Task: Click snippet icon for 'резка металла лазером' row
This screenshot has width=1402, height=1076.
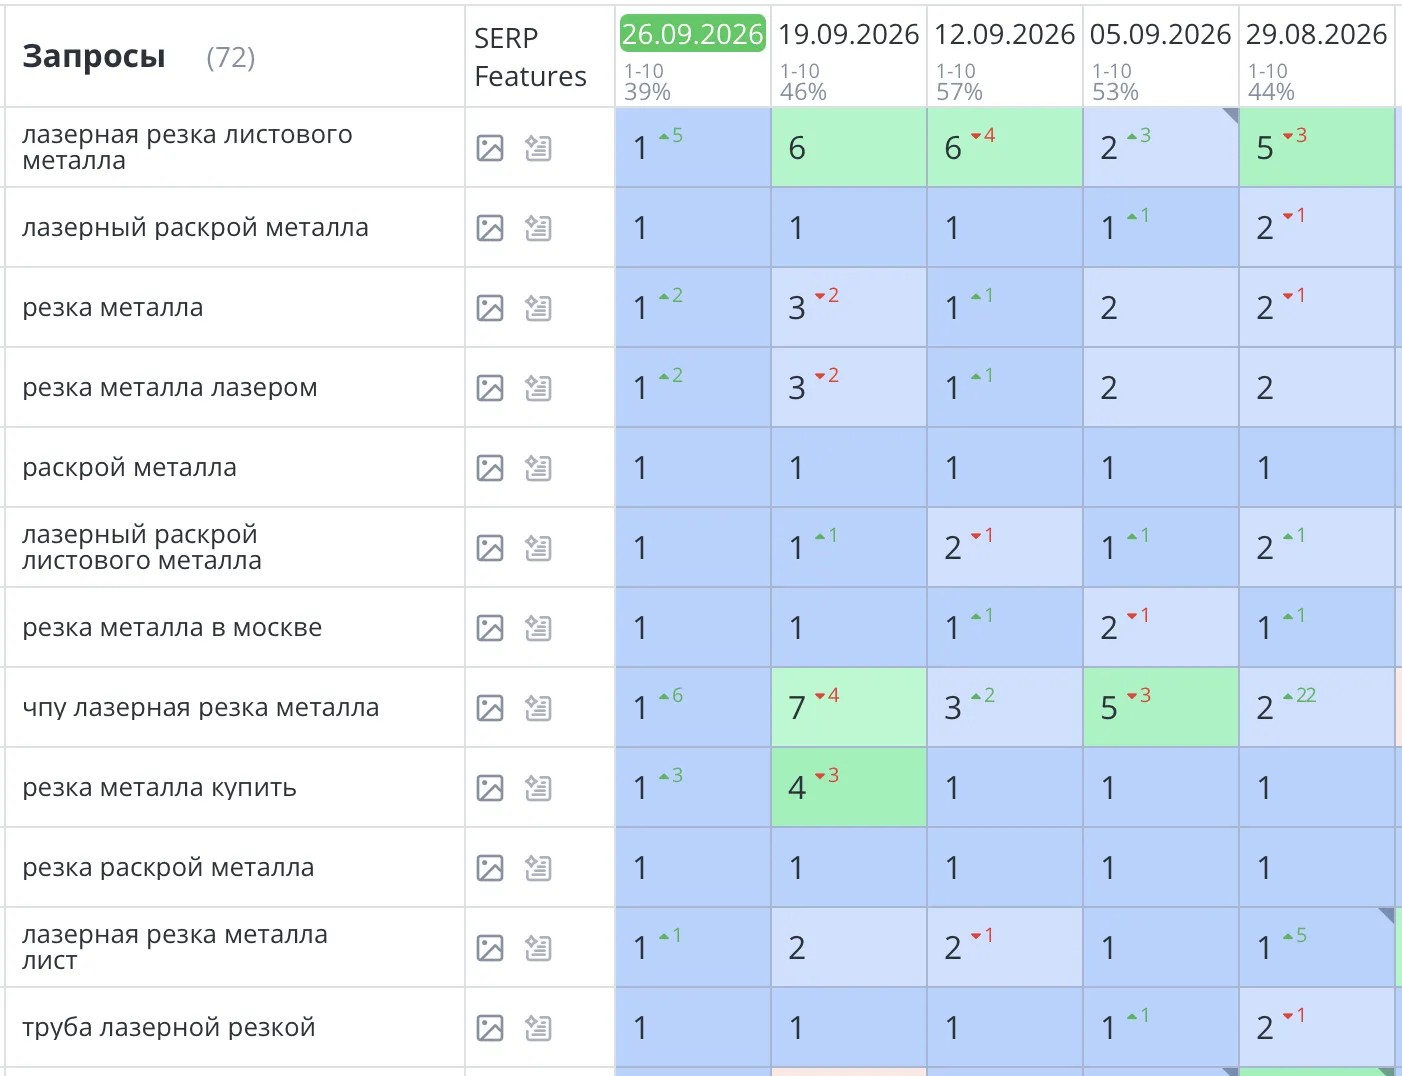Action: pos(538,388)
